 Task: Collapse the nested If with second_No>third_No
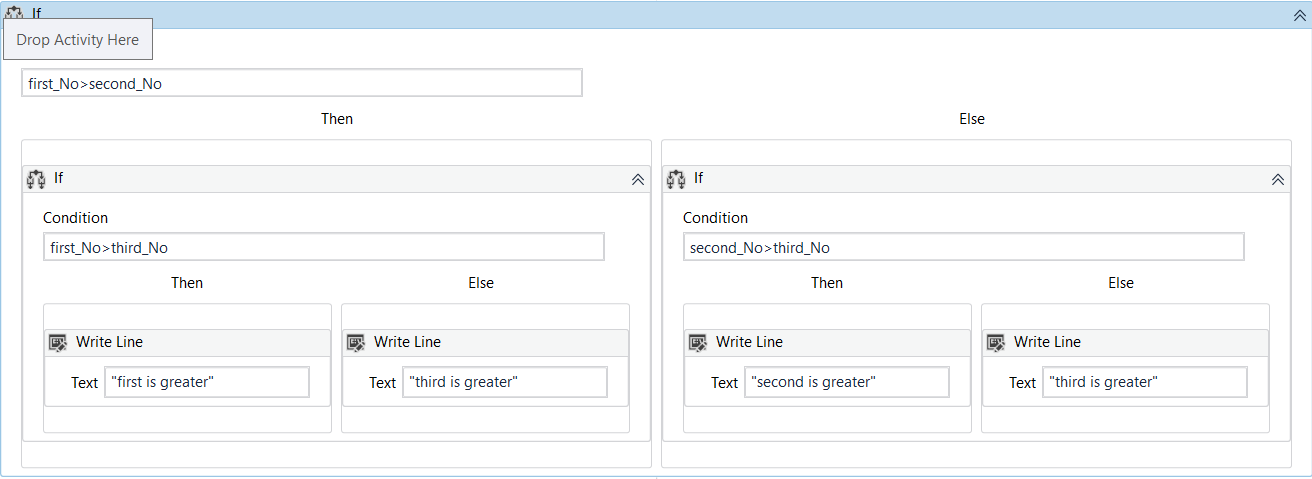pyautogui.click(x=1277, y=179)
